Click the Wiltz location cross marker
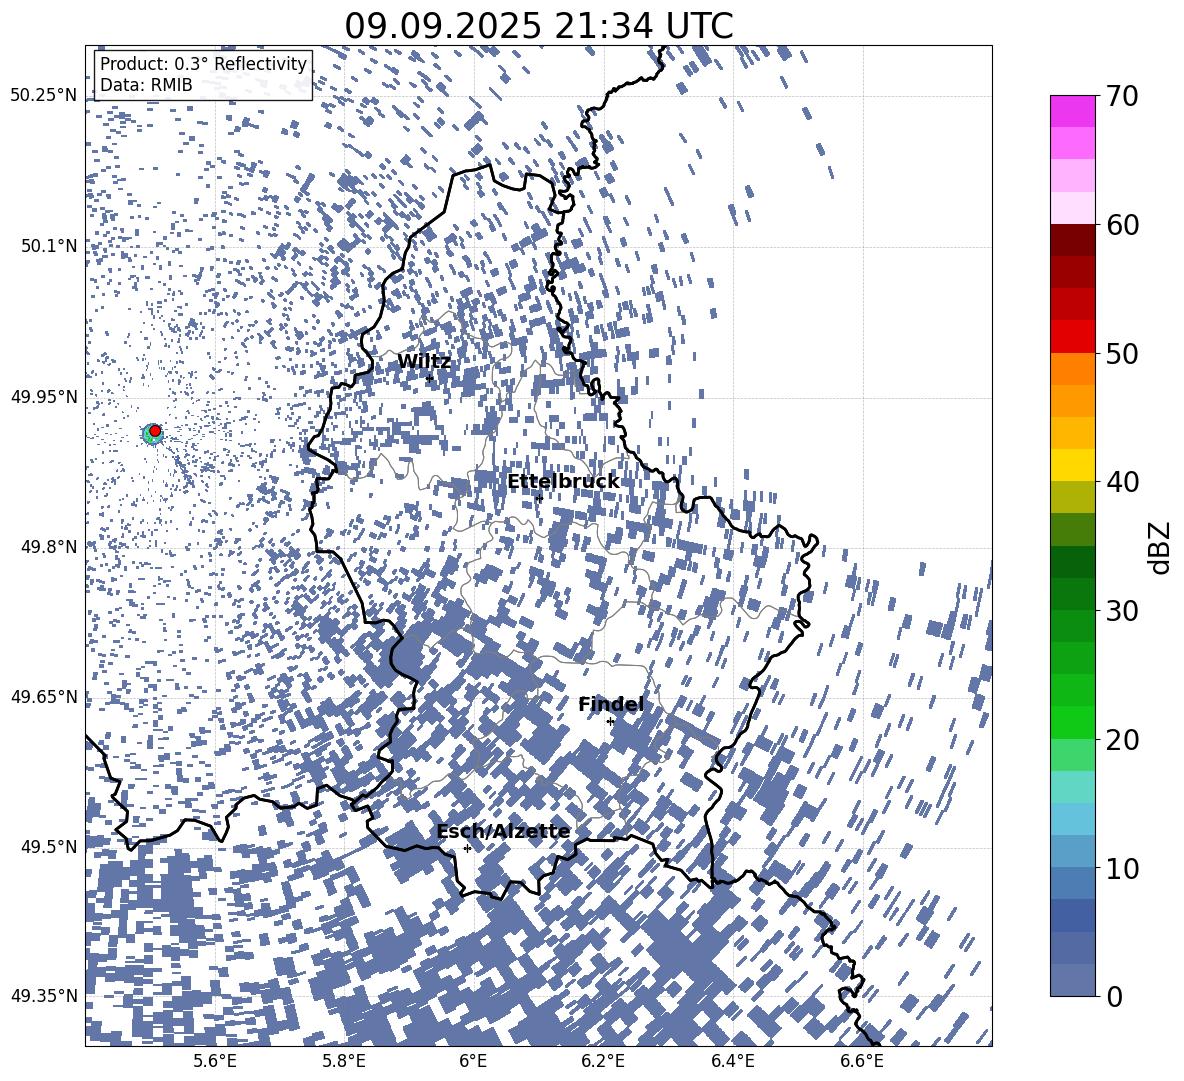This screenshot has height=1081, width=1184. click(x=429, y=378)
